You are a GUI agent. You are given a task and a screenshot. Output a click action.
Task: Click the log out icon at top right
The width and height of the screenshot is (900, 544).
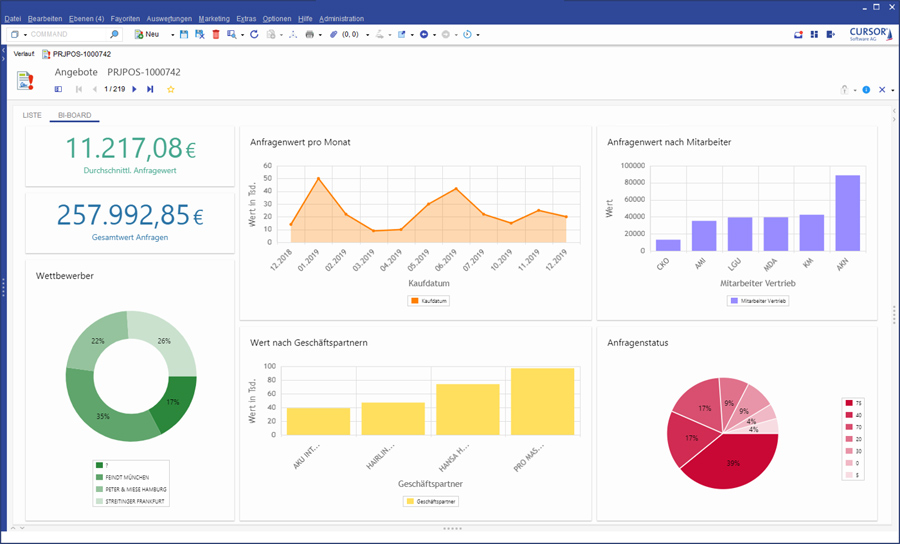click(830, 34)
